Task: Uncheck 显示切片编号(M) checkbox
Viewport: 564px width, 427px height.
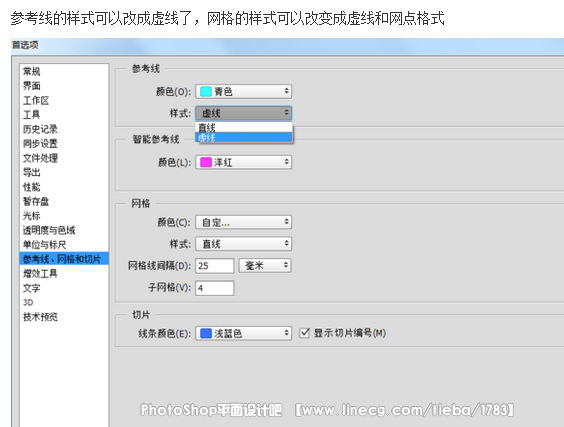Action: [304, 333]
